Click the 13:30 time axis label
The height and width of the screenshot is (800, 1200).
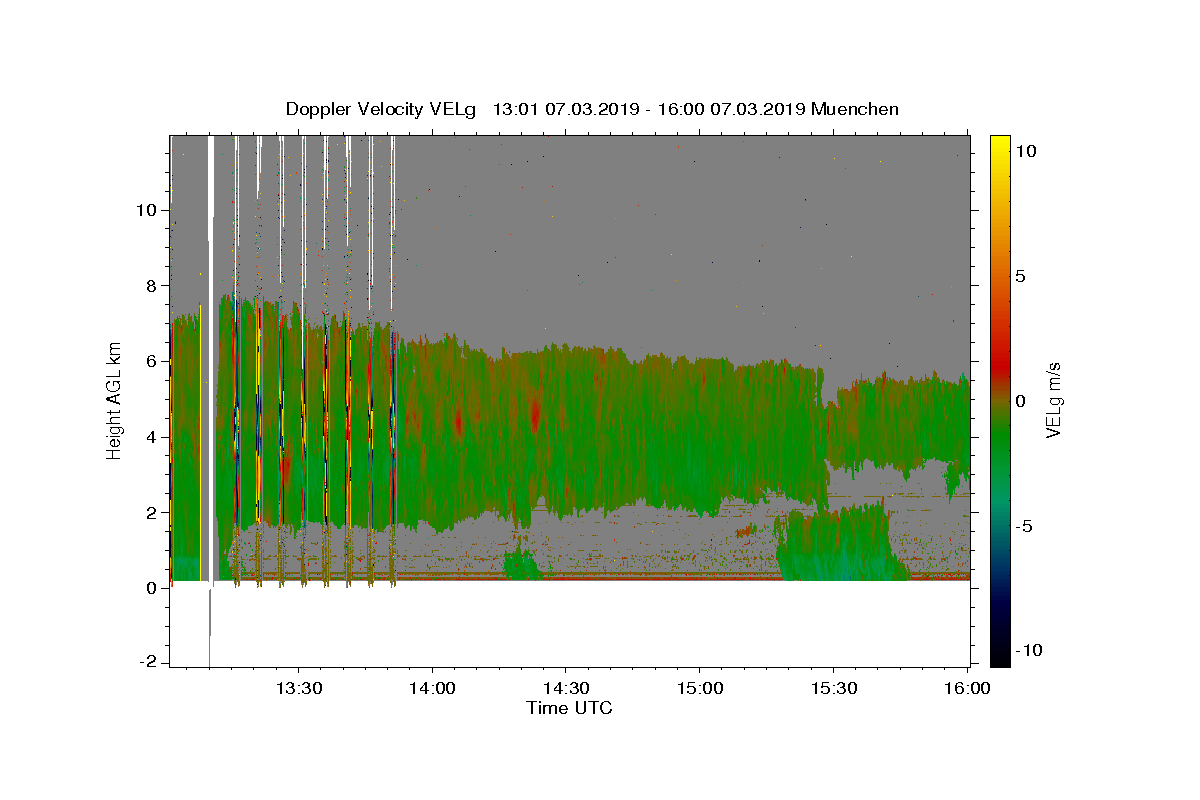pyautogui.click(x=298, y=689)
